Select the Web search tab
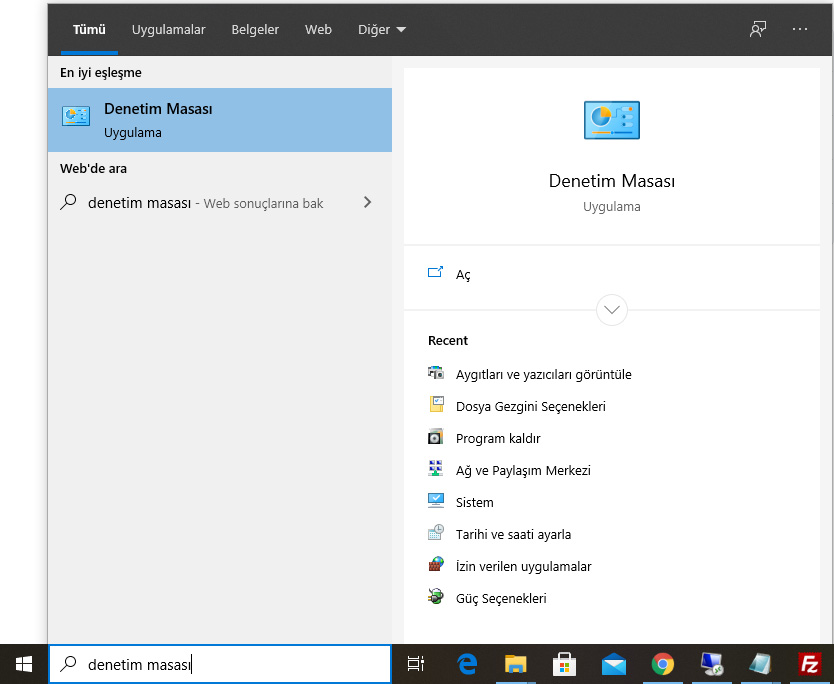The height and width of the screenshot is (684, 834). pyautogui.click(x=318, y=30)
